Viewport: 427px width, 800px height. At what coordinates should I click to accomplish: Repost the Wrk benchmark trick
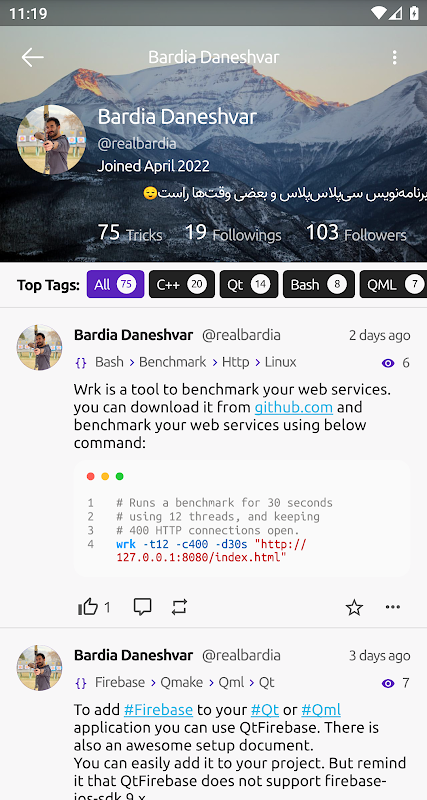179,607
